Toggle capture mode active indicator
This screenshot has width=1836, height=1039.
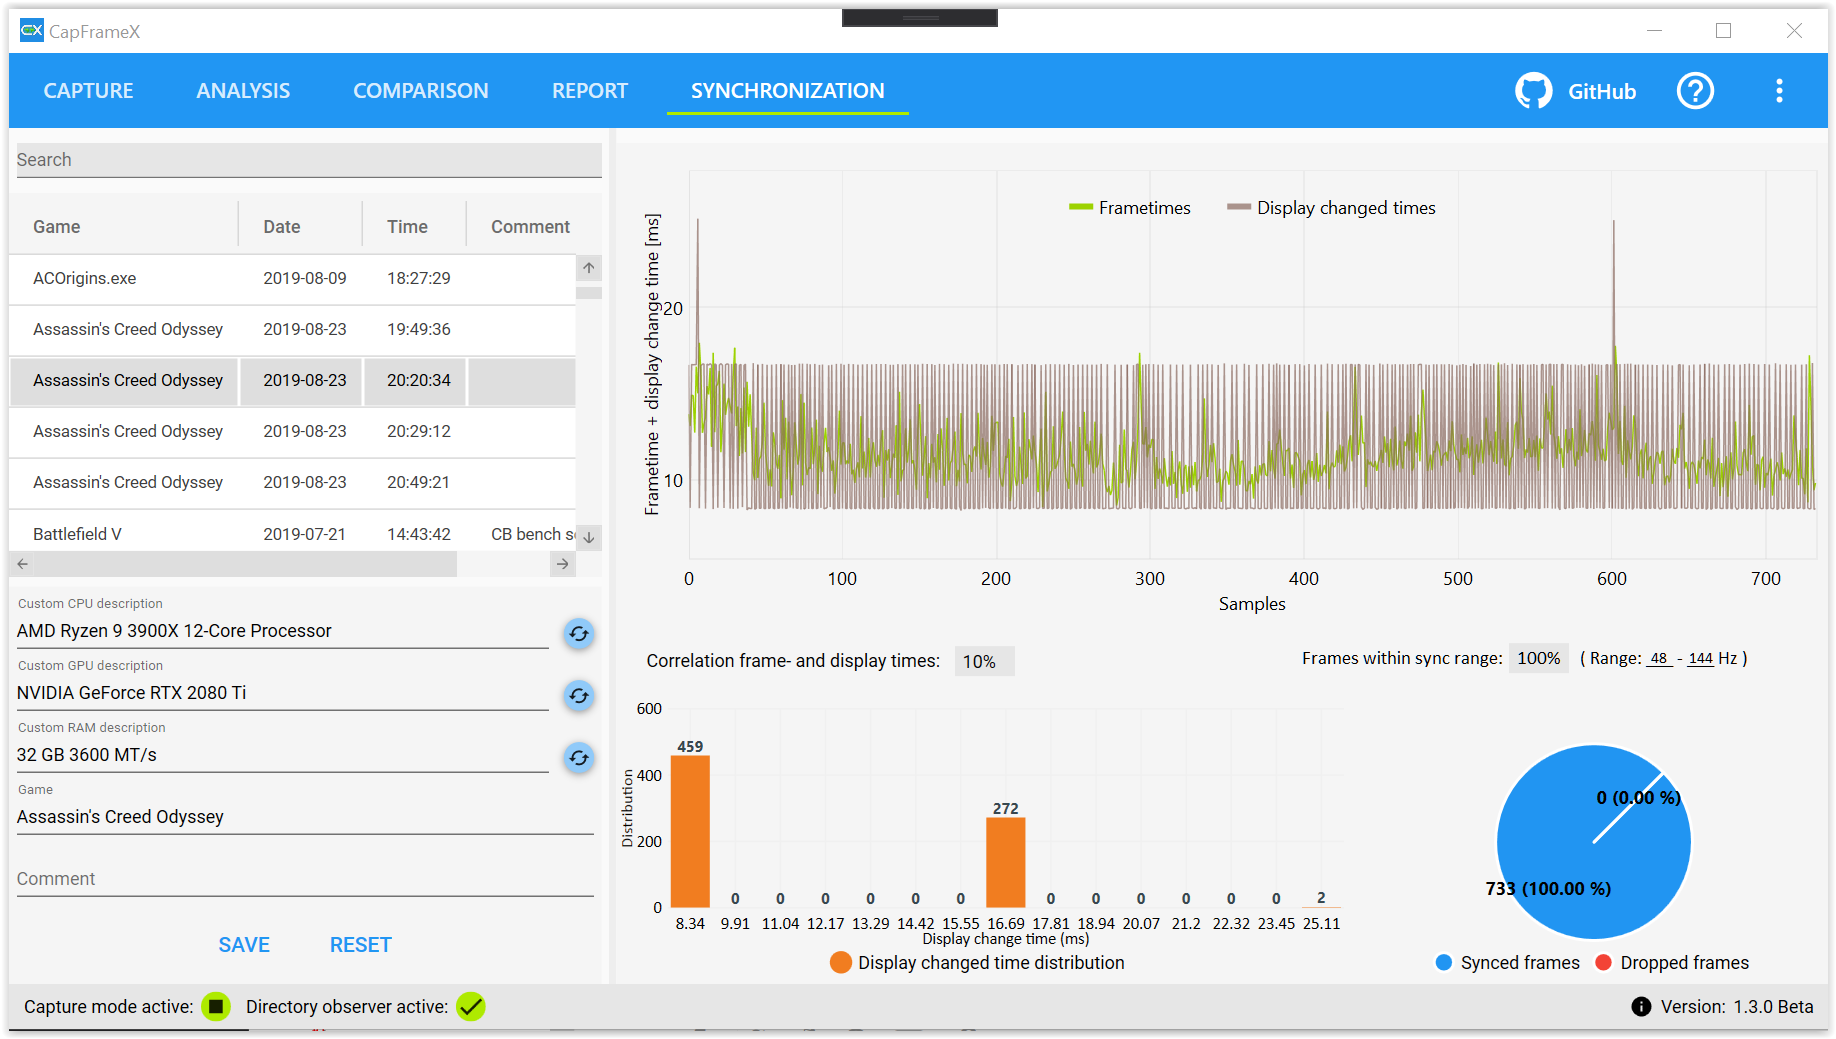tap(216, 1007)
